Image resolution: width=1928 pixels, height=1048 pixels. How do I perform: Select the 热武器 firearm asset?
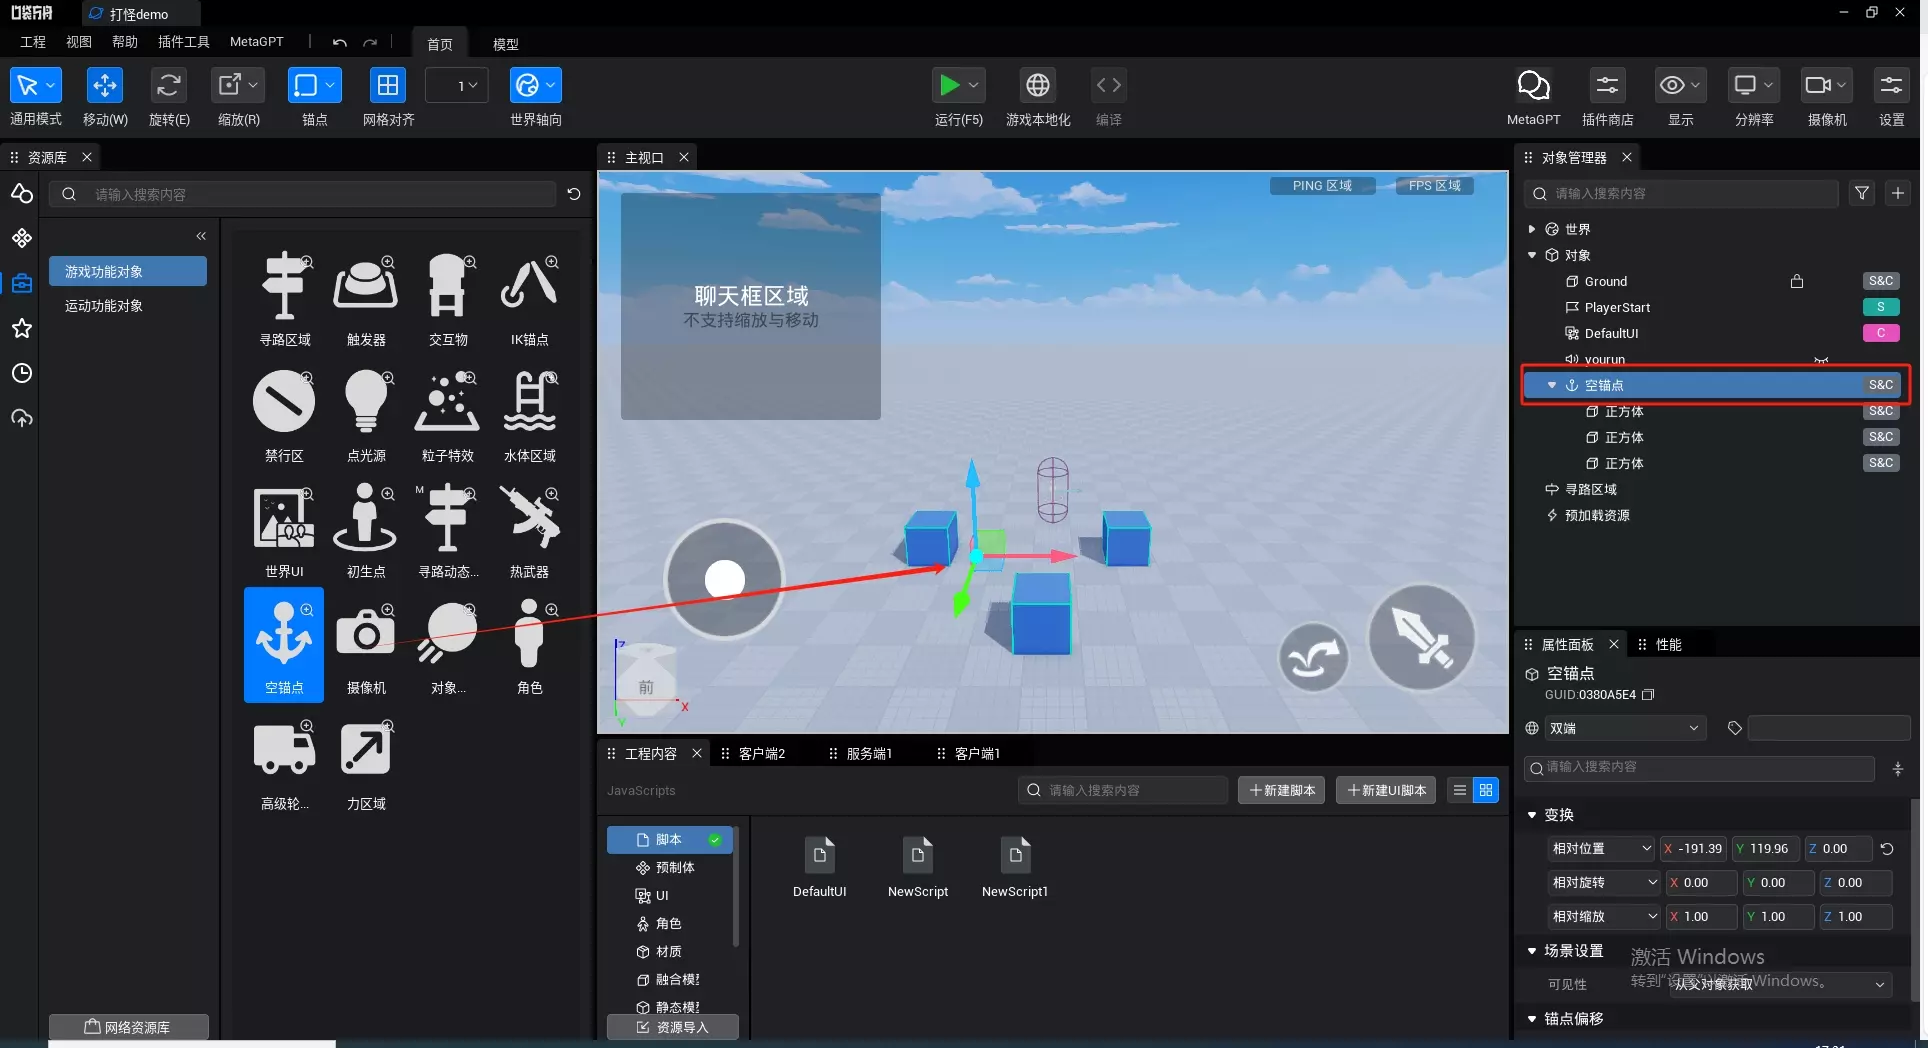click(x=529, y=530)
